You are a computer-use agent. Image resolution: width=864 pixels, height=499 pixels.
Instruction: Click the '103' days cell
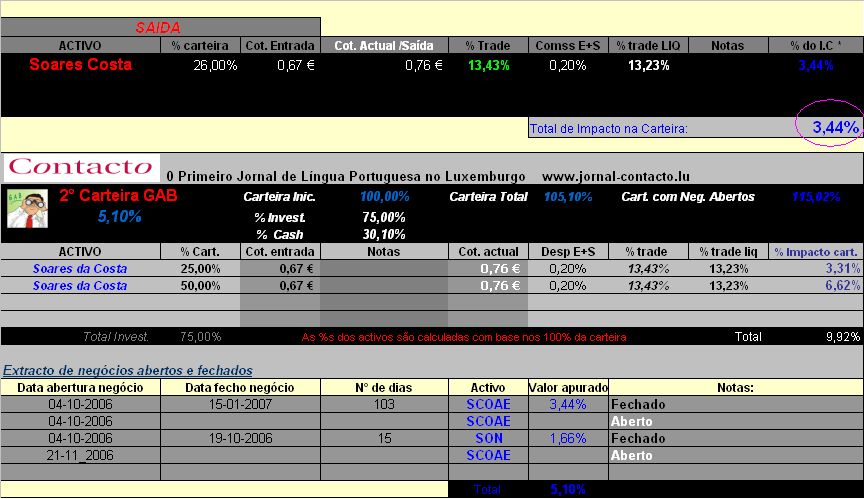(x=384, y=404)
